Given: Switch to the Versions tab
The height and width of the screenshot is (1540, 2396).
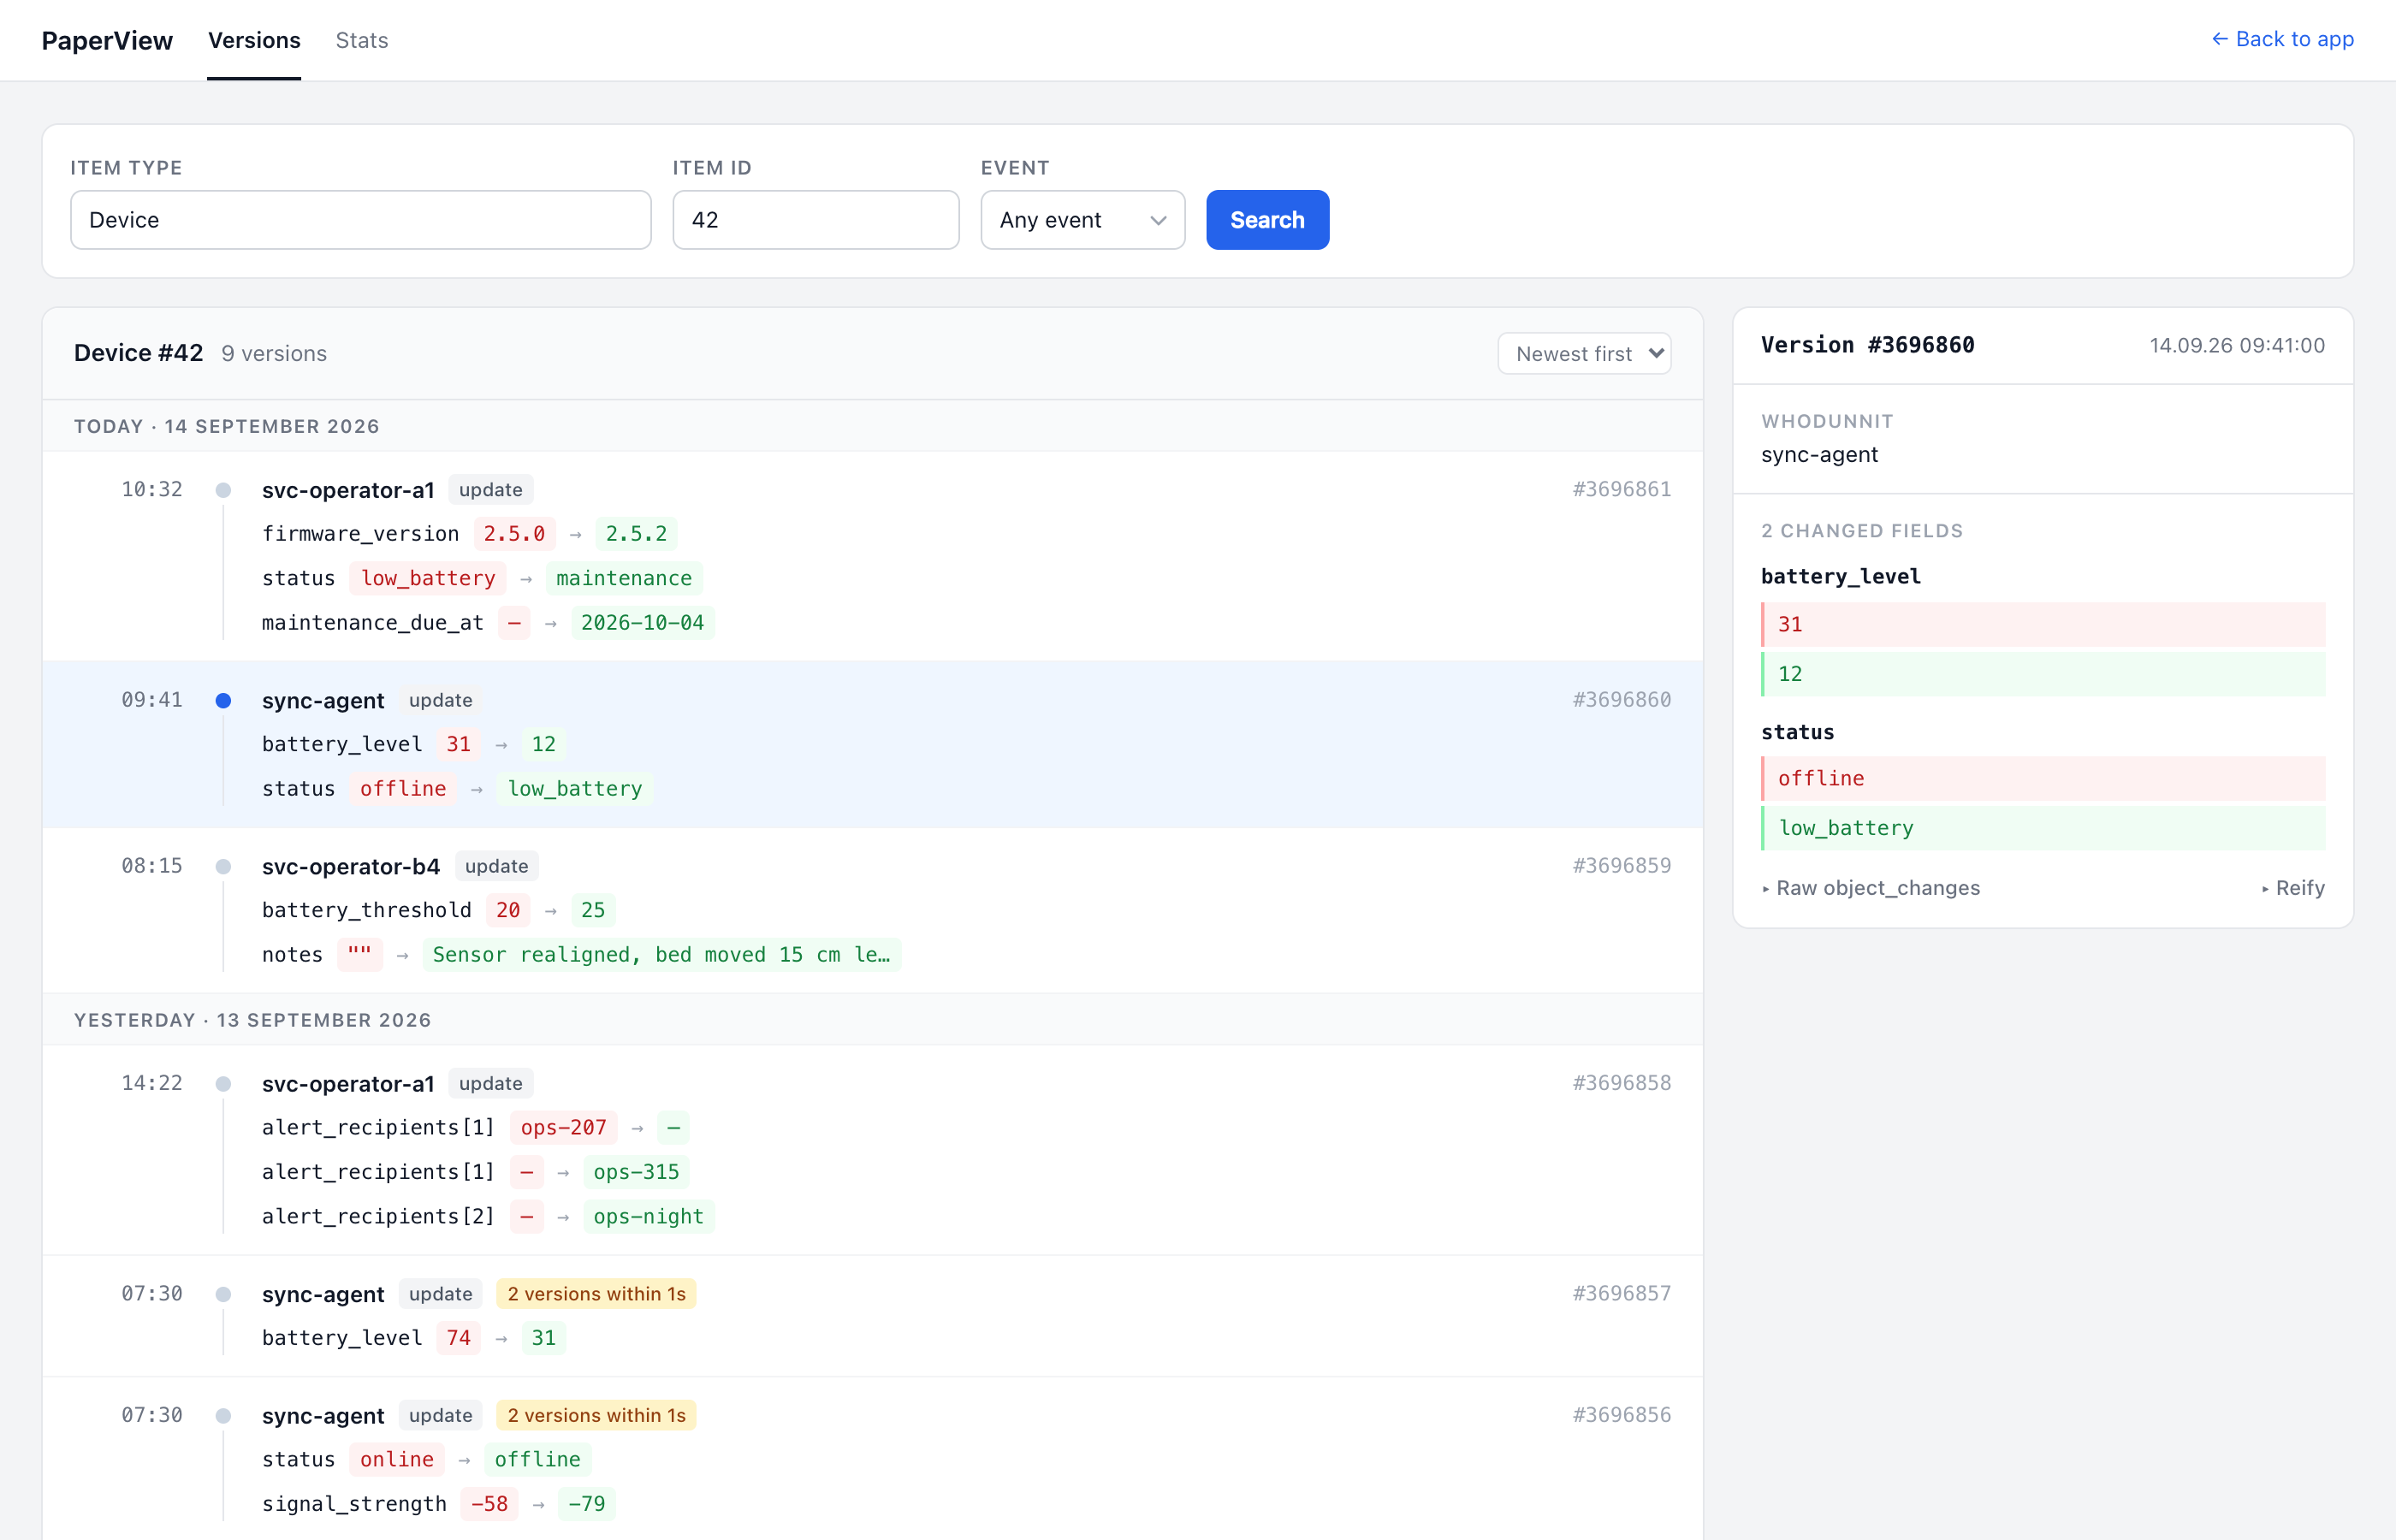Looking at the screenshot, I should point(254,40).
